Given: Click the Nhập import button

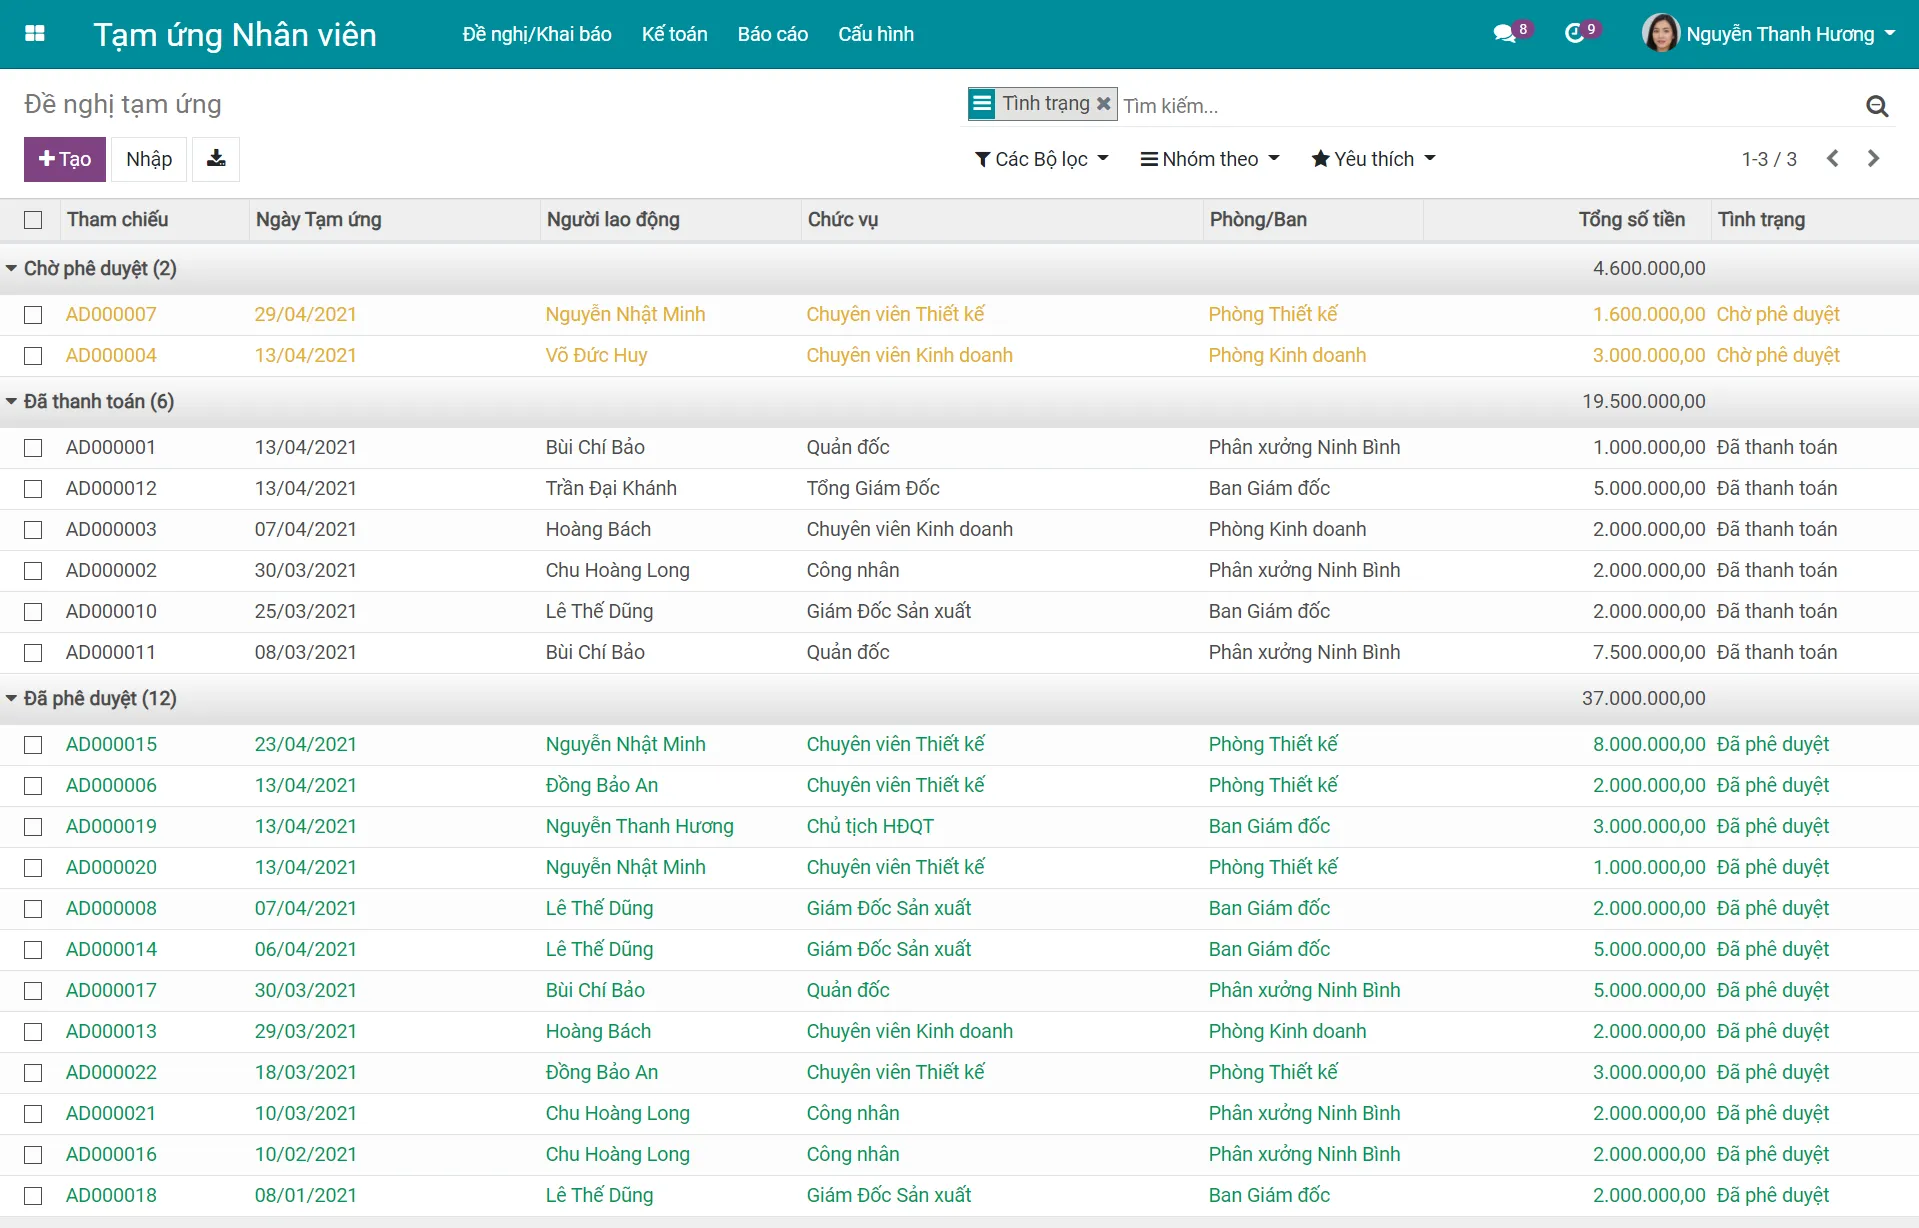Looking at the screenshot, I should click(x=149, y=159).
